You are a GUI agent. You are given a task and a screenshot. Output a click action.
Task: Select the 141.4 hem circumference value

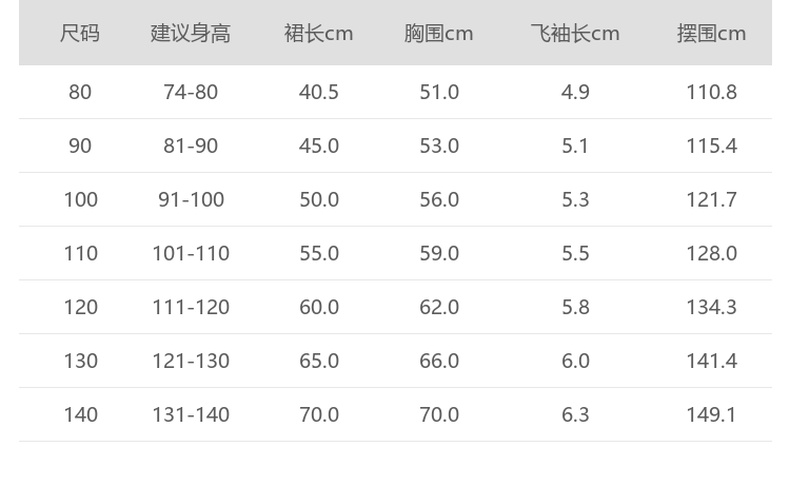point(711,361)
